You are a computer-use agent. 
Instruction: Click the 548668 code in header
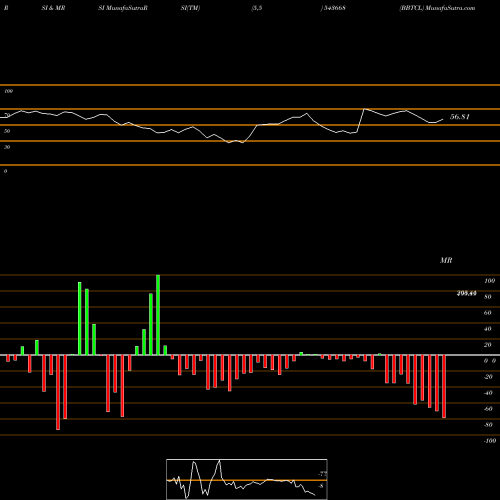coord(333,8)
